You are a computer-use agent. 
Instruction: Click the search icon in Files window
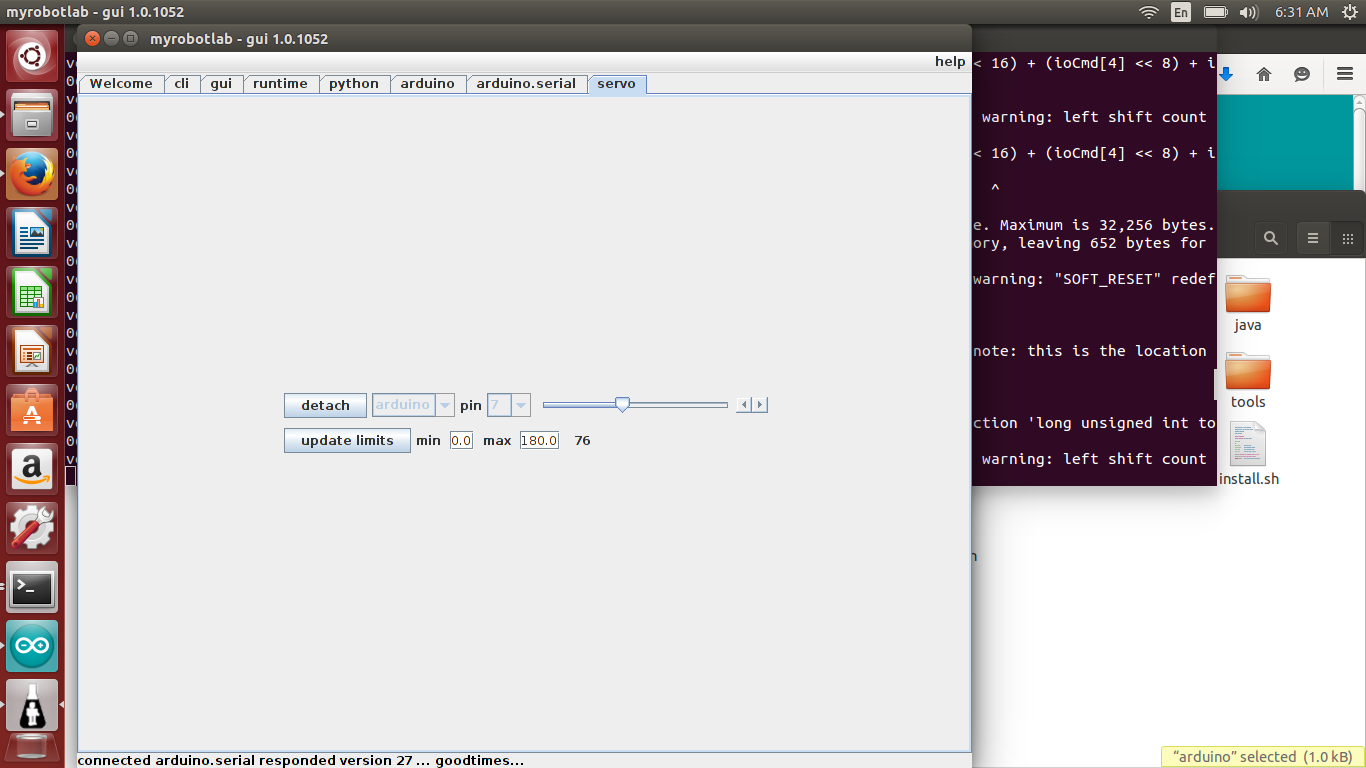(1270, 238)
